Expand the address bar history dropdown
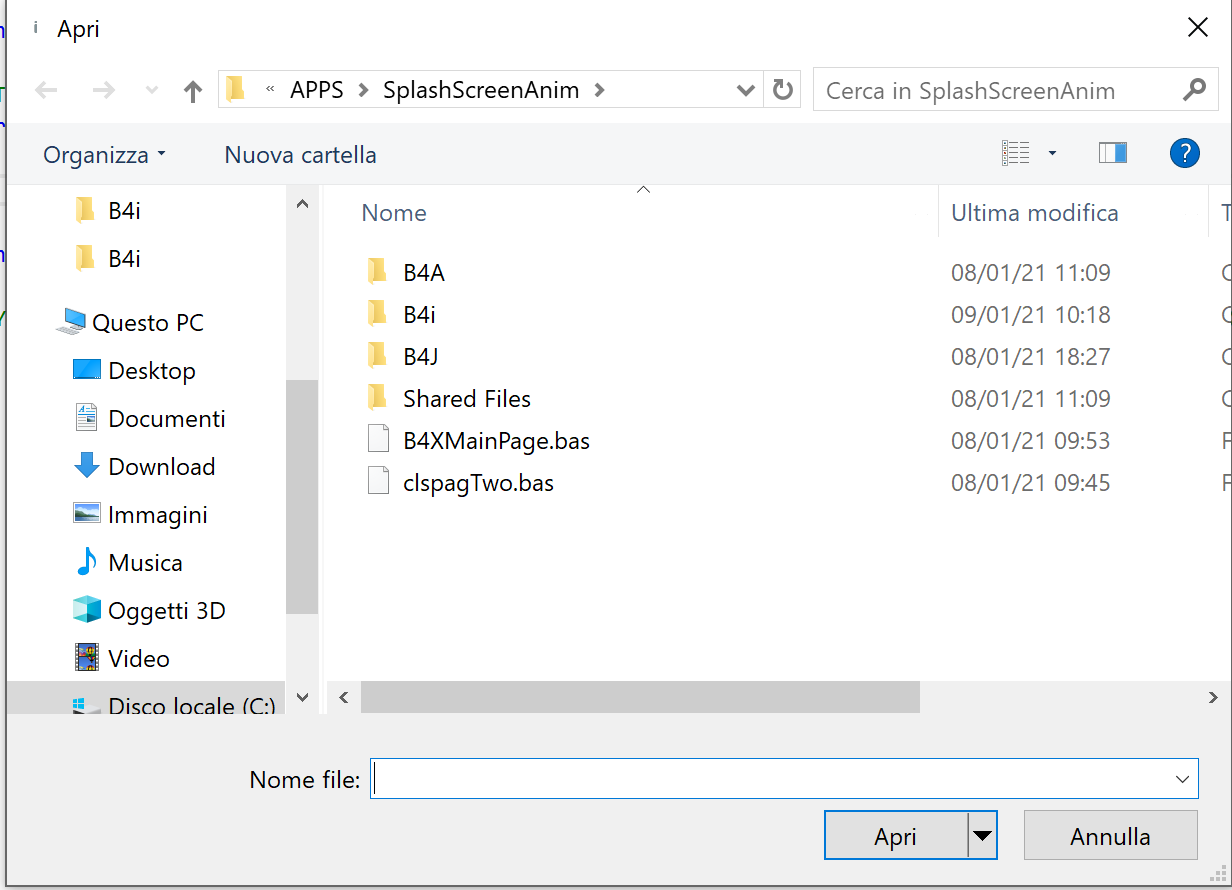Viewport: 1232px width, 890px height. click(745, 90)
